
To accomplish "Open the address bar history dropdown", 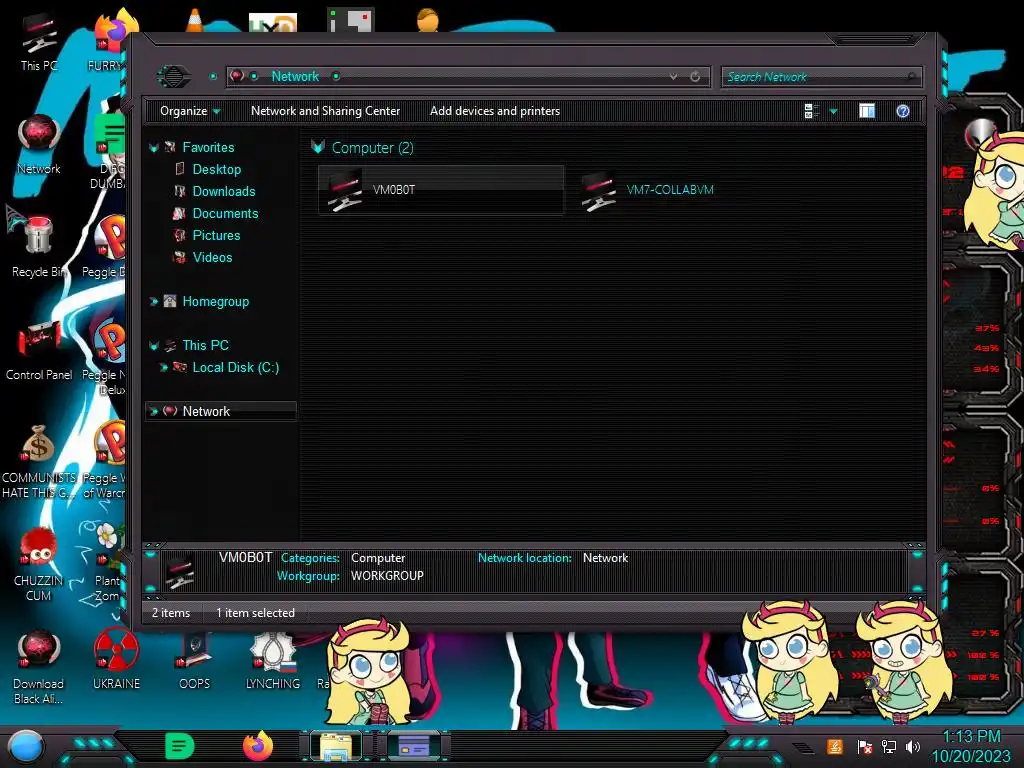I will (x=673, y=76).
